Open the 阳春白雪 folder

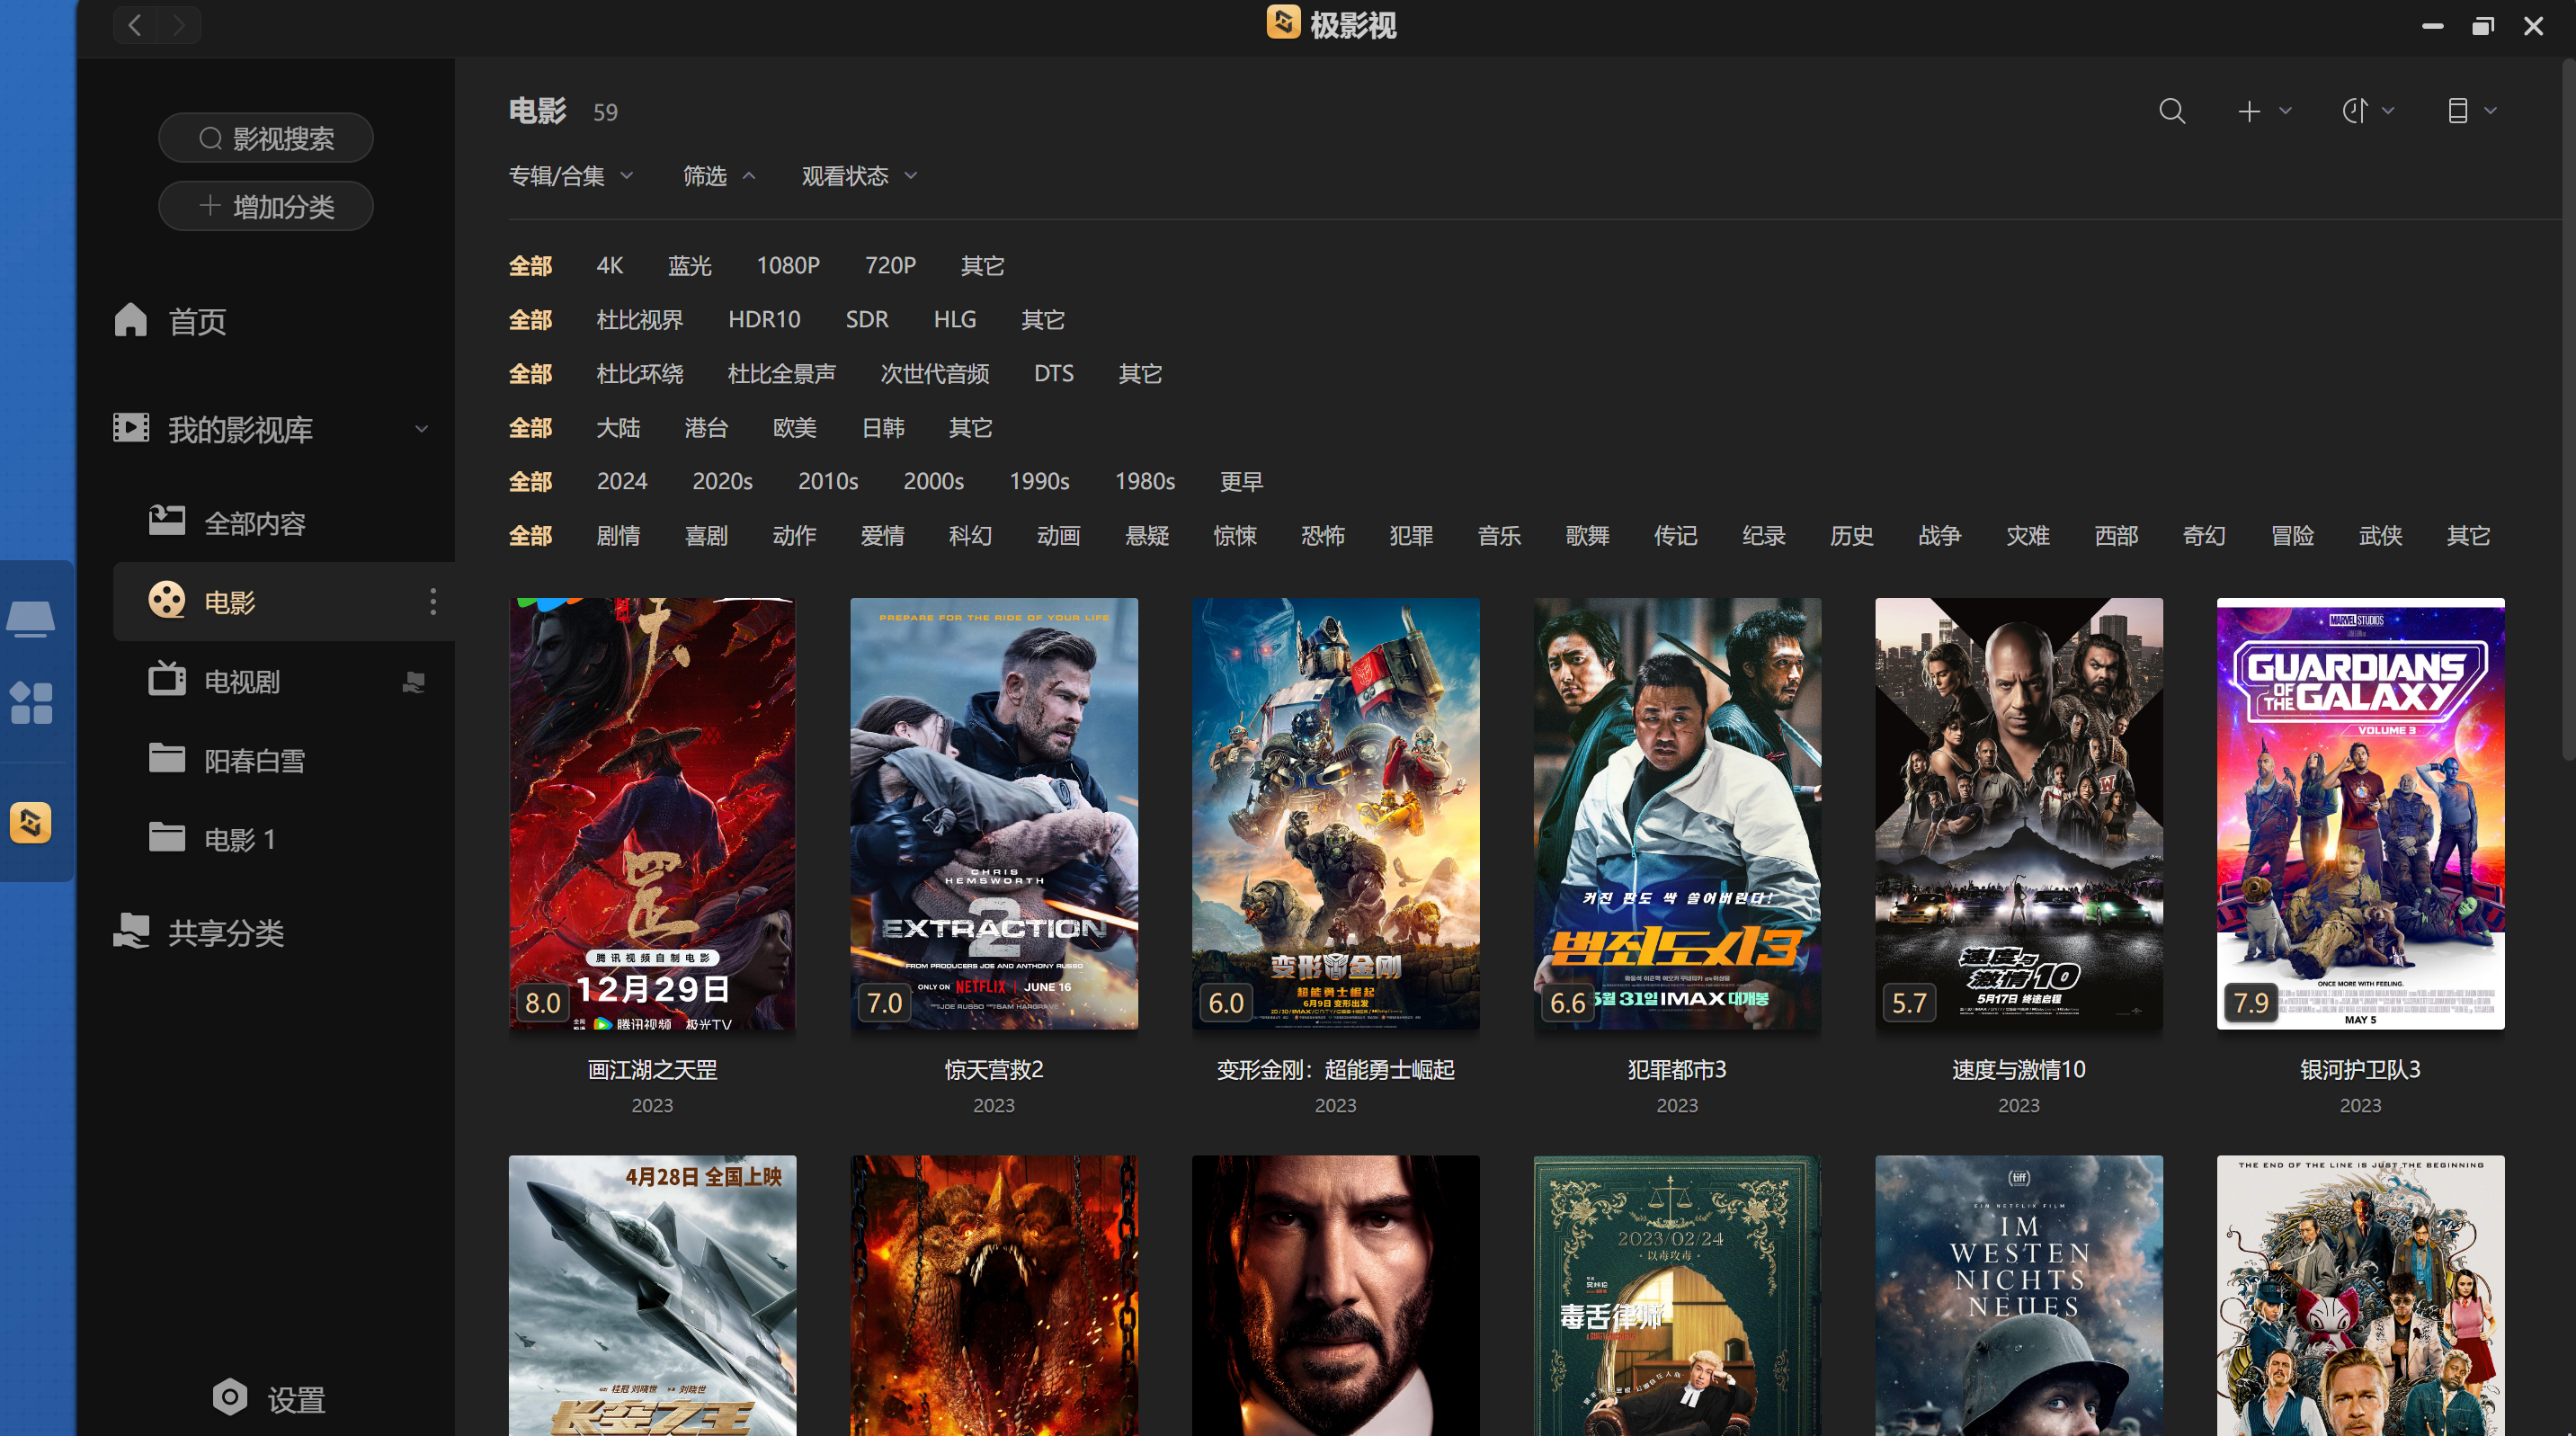227,760
